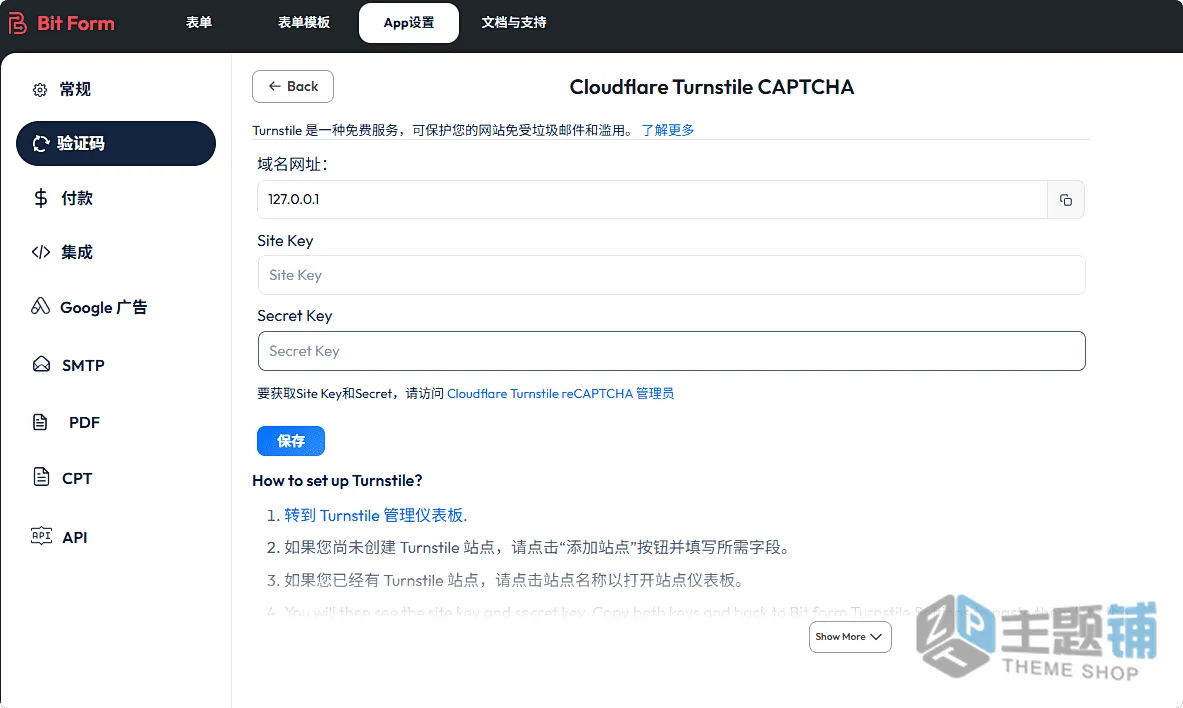Click the Bit Form logo icon
This screenshot has width=1183, height=708.
point(17,23)
